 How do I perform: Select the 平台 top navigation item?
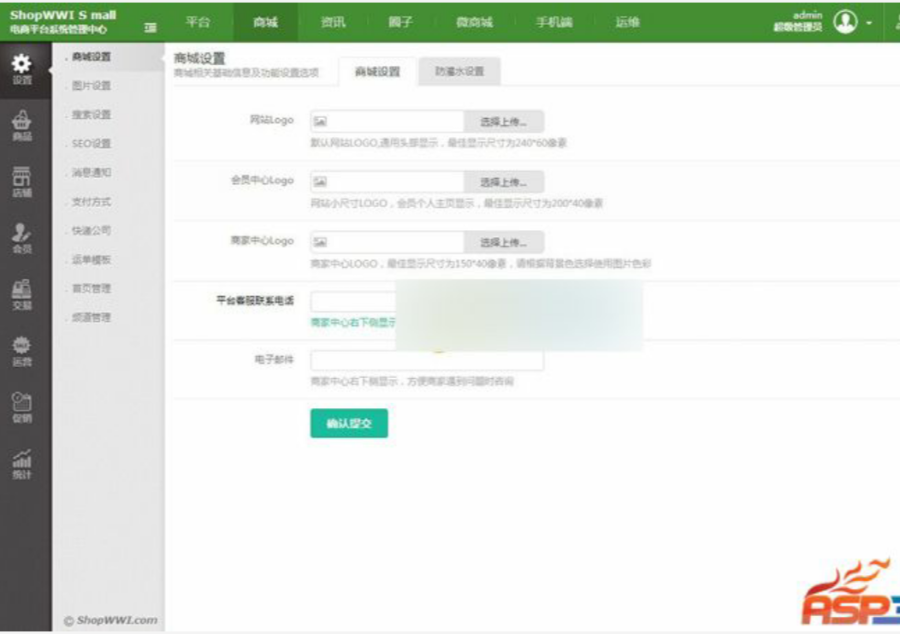pos(198,22)
